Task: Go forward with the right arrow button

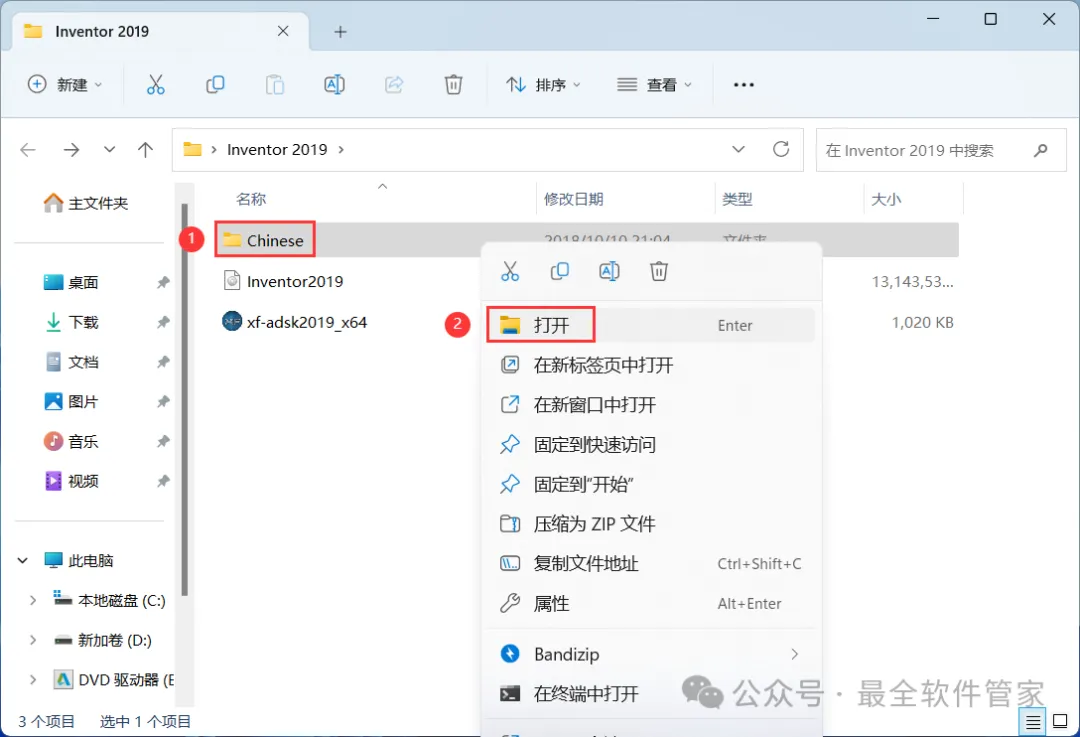Action: coord(71,149)
